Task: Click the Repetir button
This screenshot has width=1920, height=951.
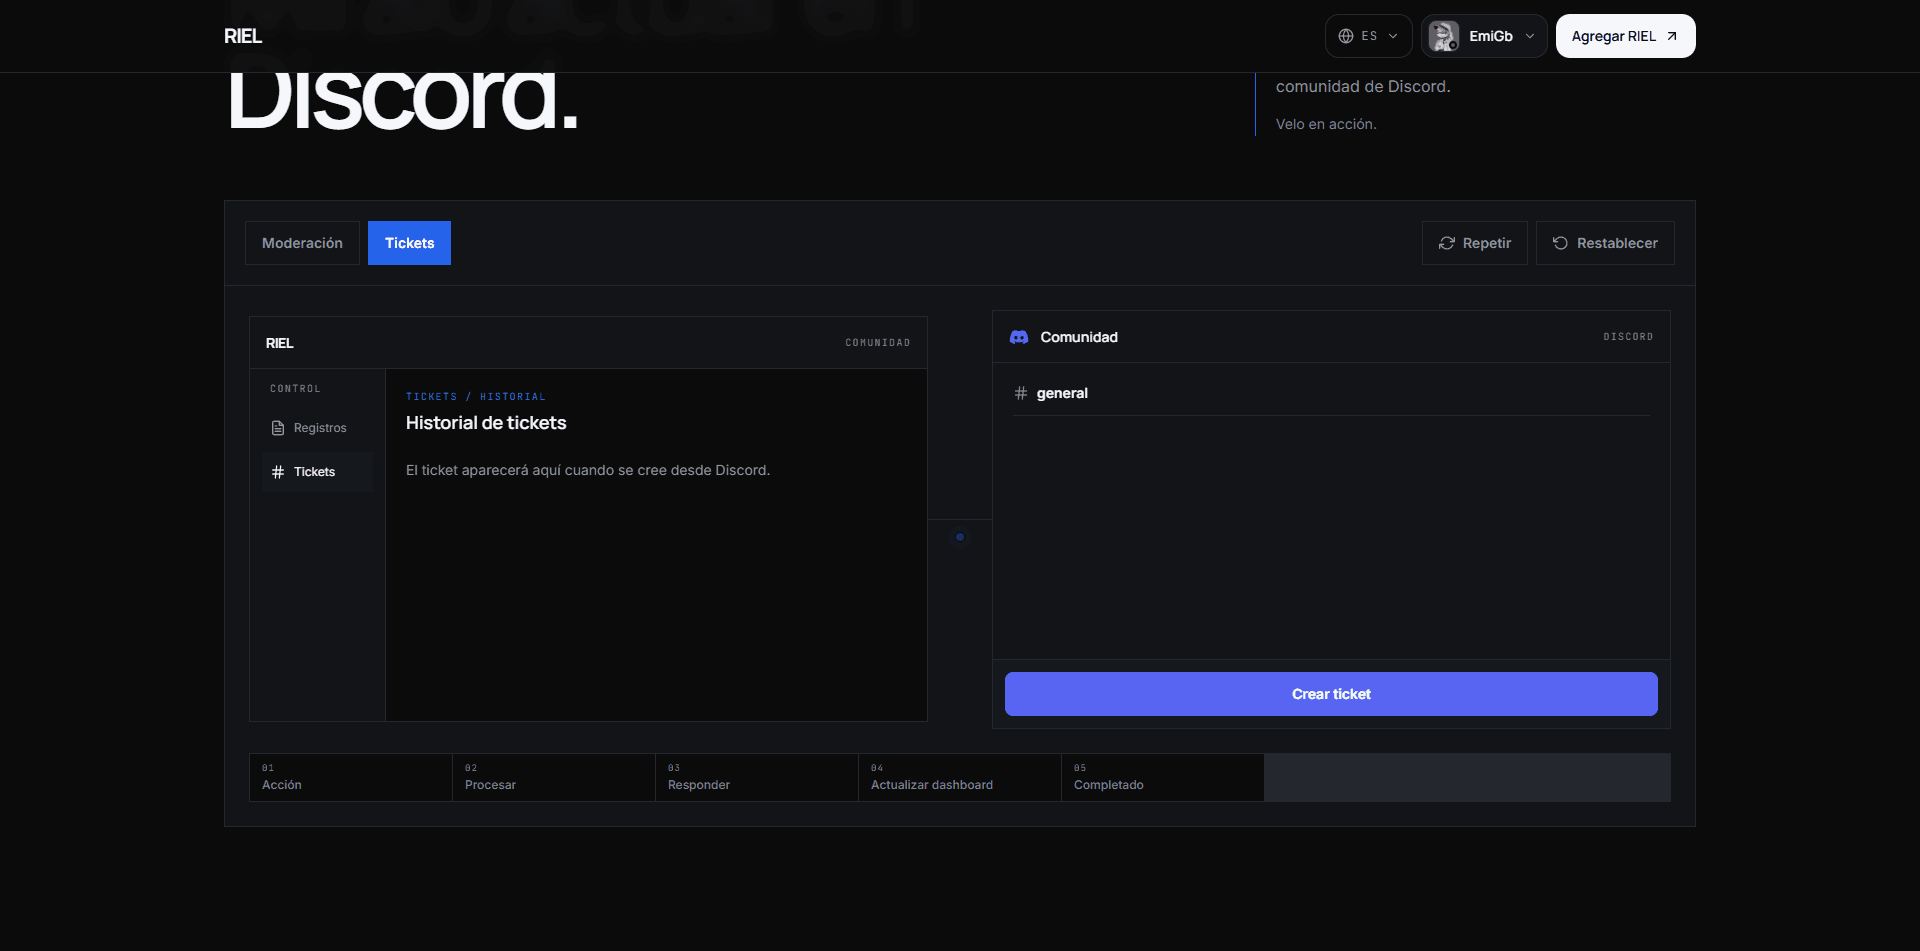Action: point(1474,243)
